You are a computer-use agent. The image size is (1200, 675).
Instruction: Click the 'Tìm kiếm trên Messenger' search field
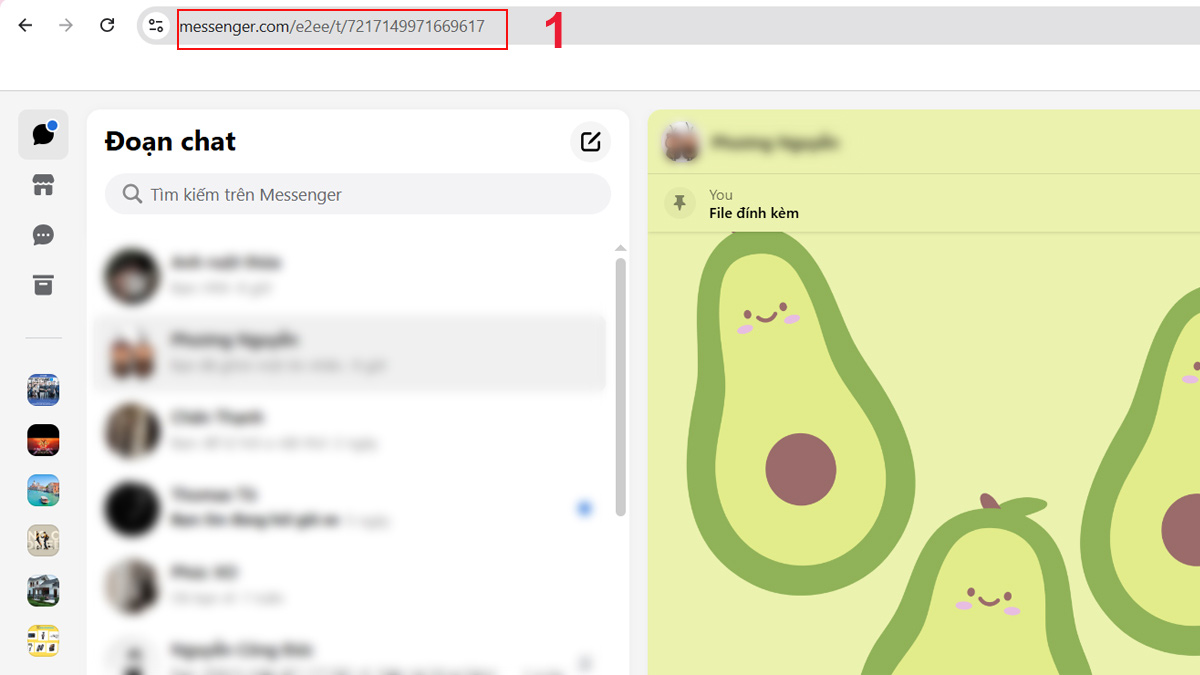357,194
